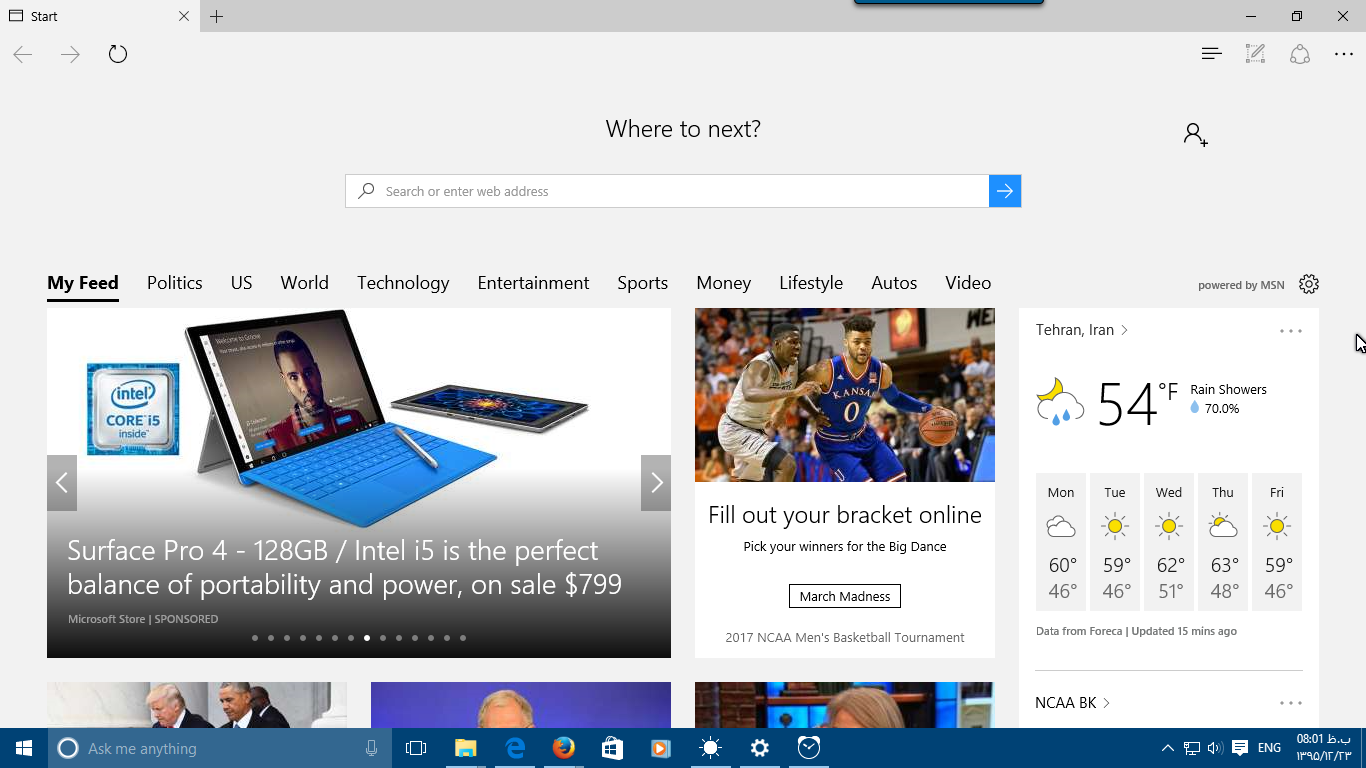Click Cortana Ask me anything box

[220, 748]
